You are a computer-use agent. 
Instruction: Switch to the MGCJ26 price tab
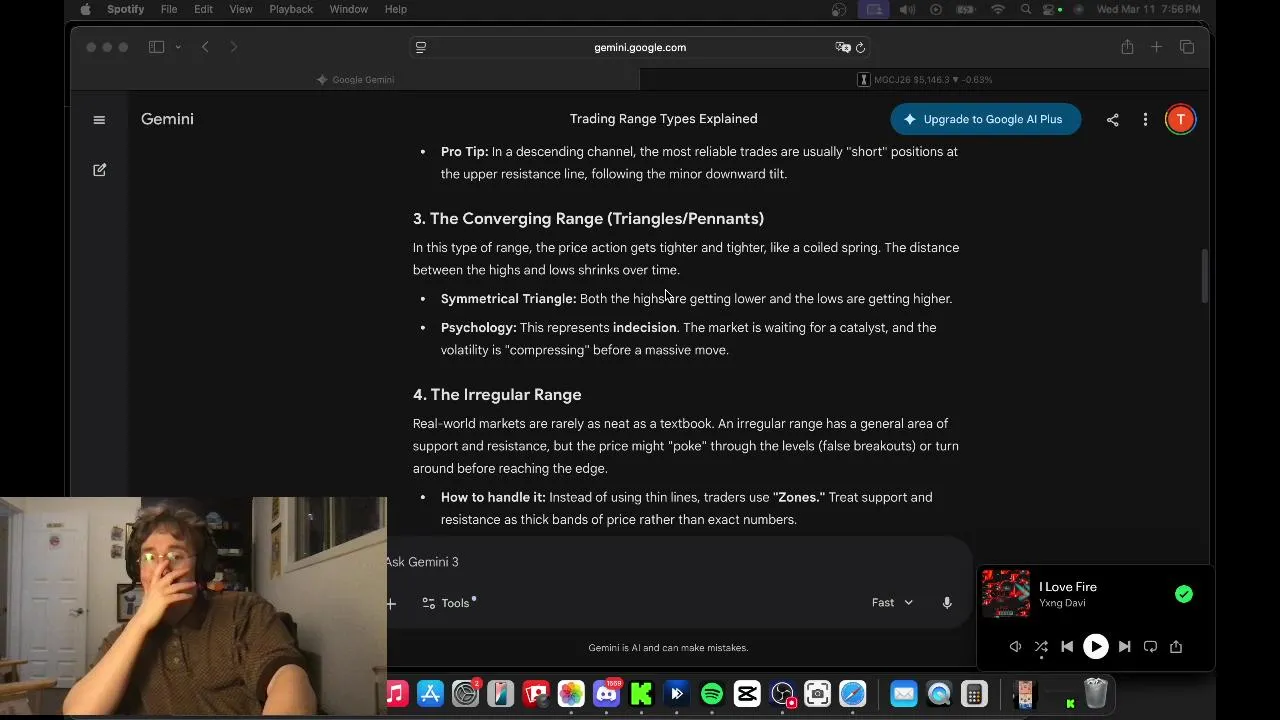pyautogui.click(x=925, y=80)
